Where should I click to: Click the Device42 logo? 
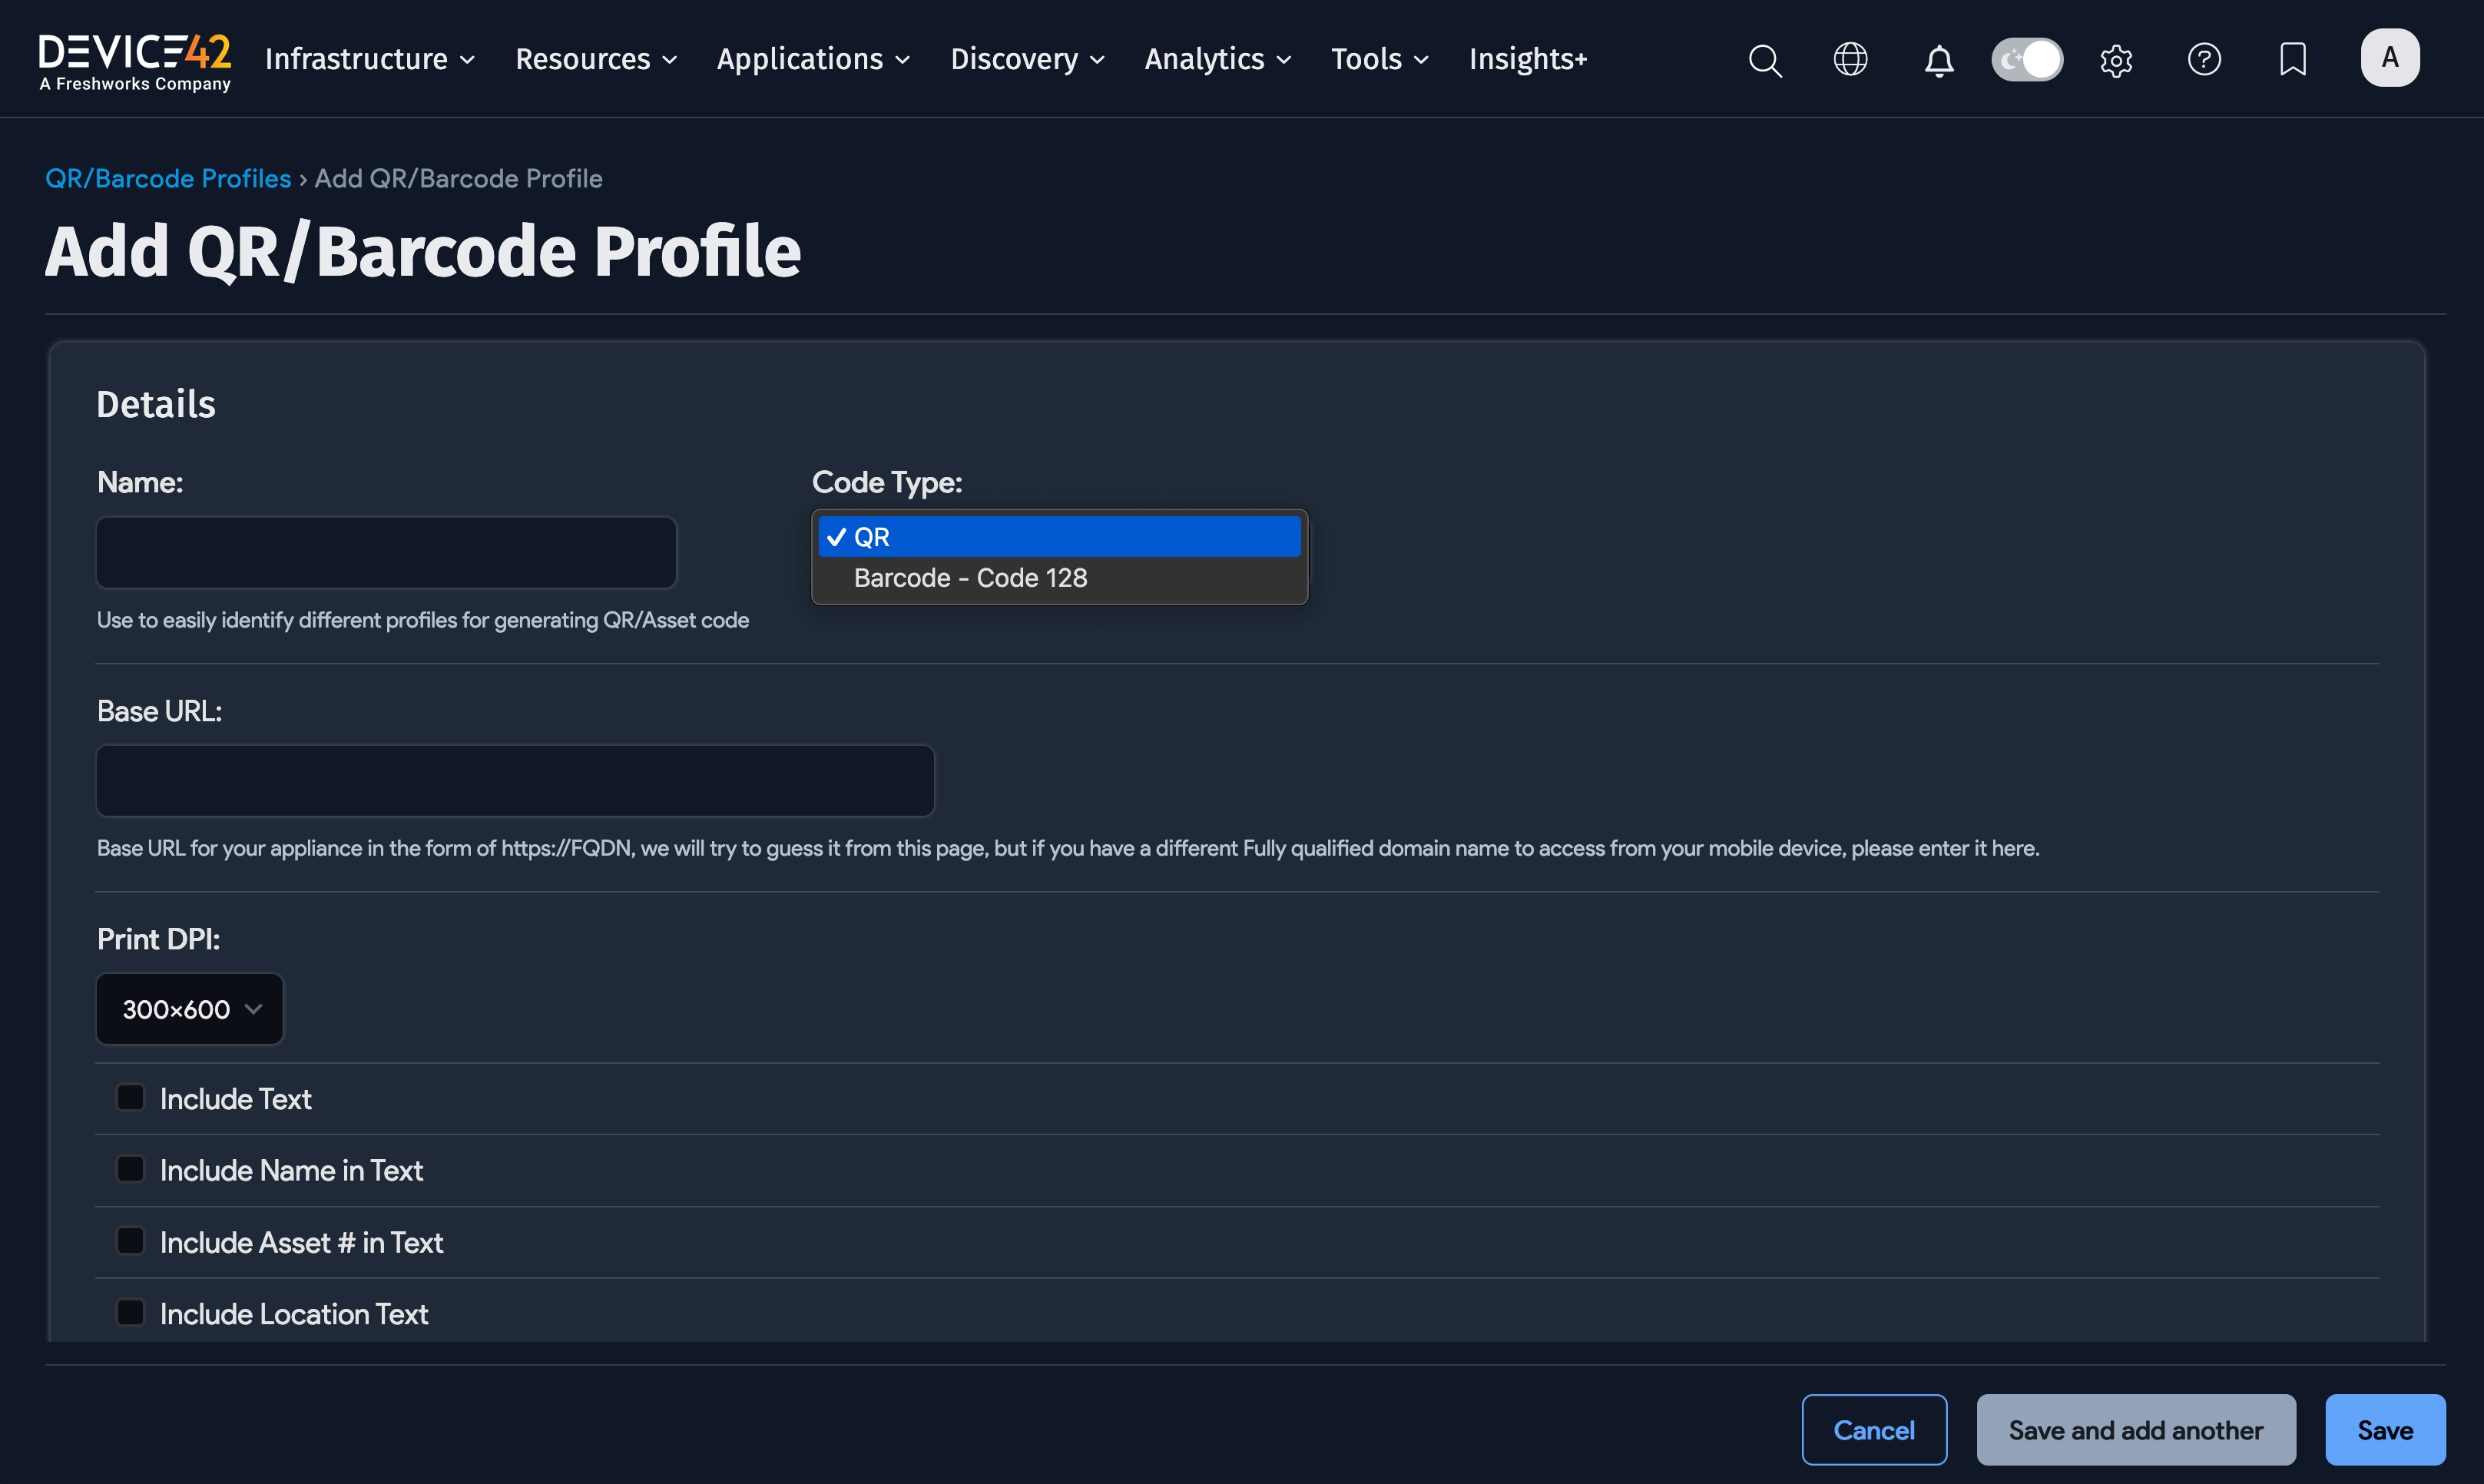[134, 58]
